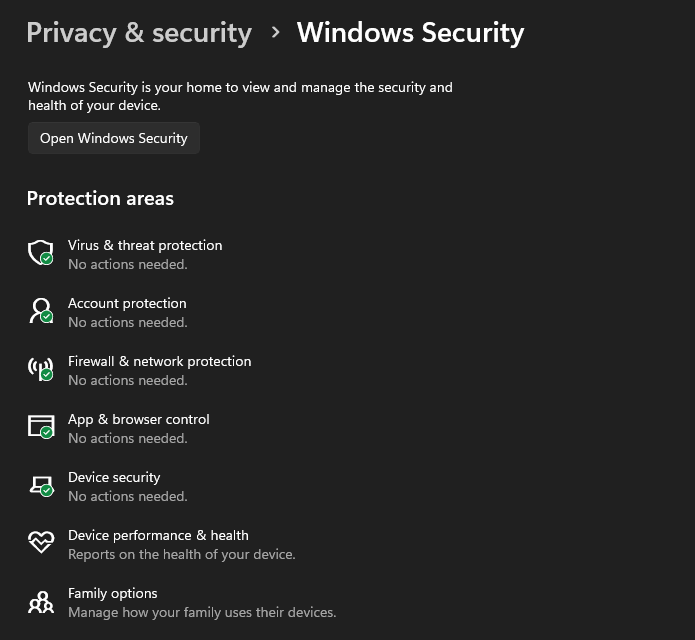This screenshot has height=640, width=695.
Task: Select Firewall & network protection label
Action: click(x=159, y=361)
